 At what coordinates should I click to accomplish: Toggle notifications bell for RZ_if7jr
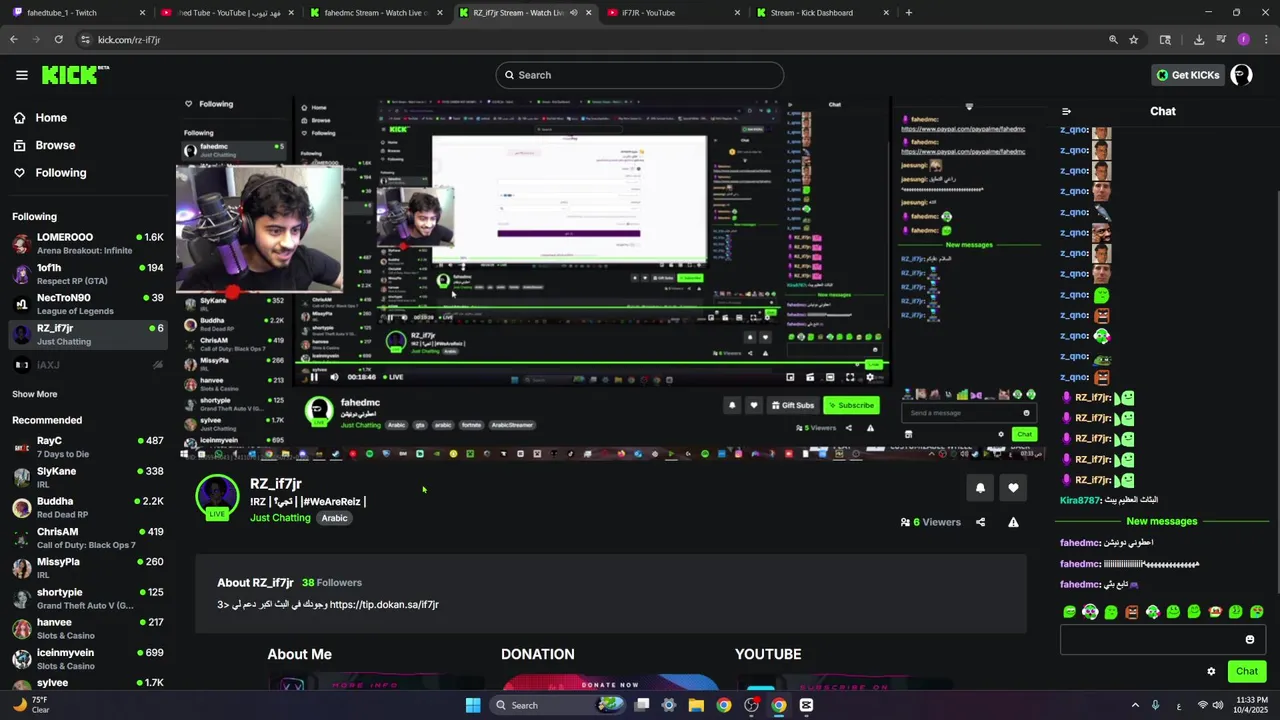980,488
